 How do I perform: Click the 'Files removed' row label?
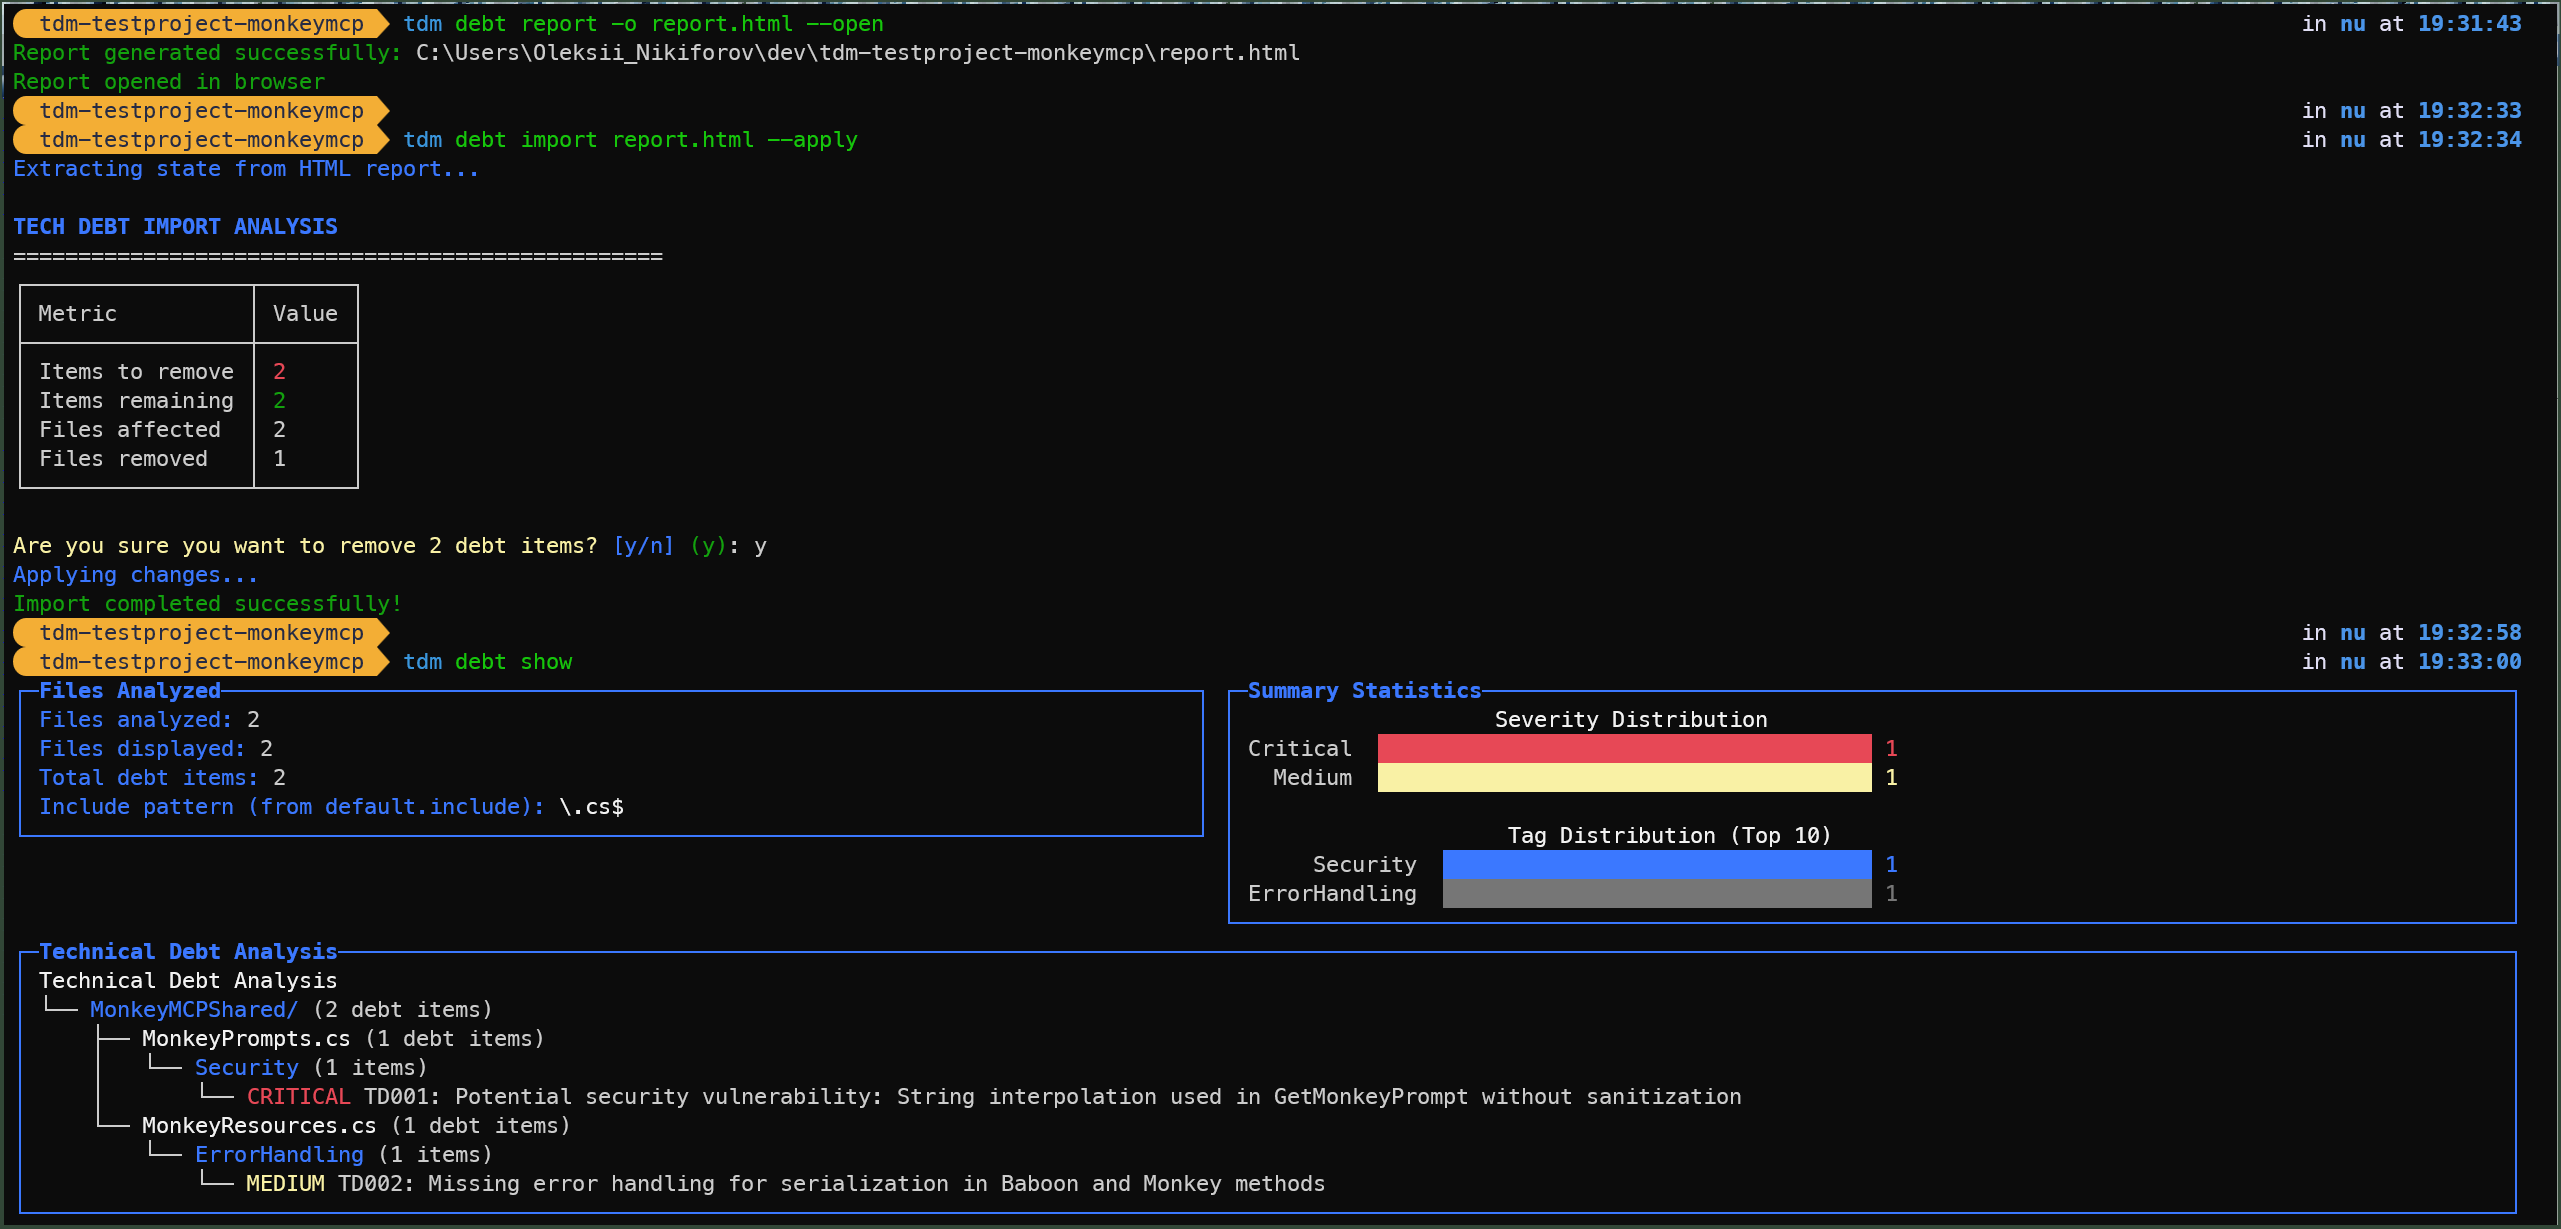[123, 459]
